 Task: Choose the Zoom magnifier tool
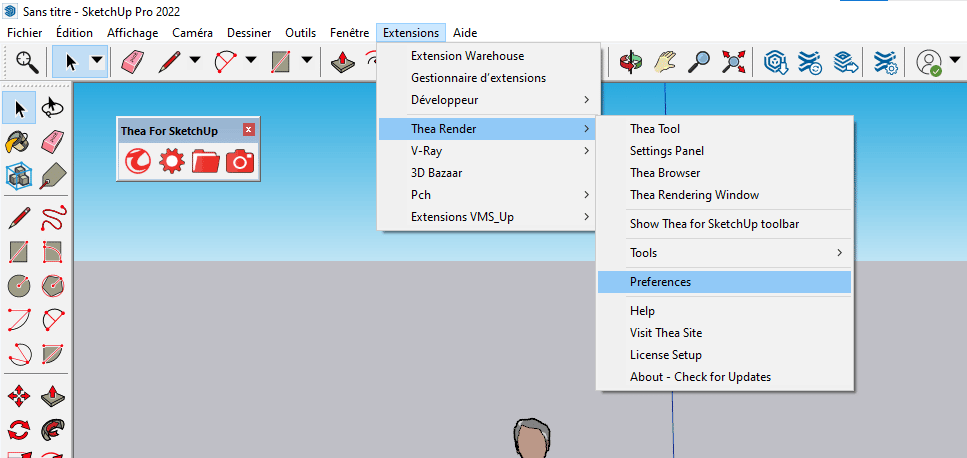[x=699, y=61]
